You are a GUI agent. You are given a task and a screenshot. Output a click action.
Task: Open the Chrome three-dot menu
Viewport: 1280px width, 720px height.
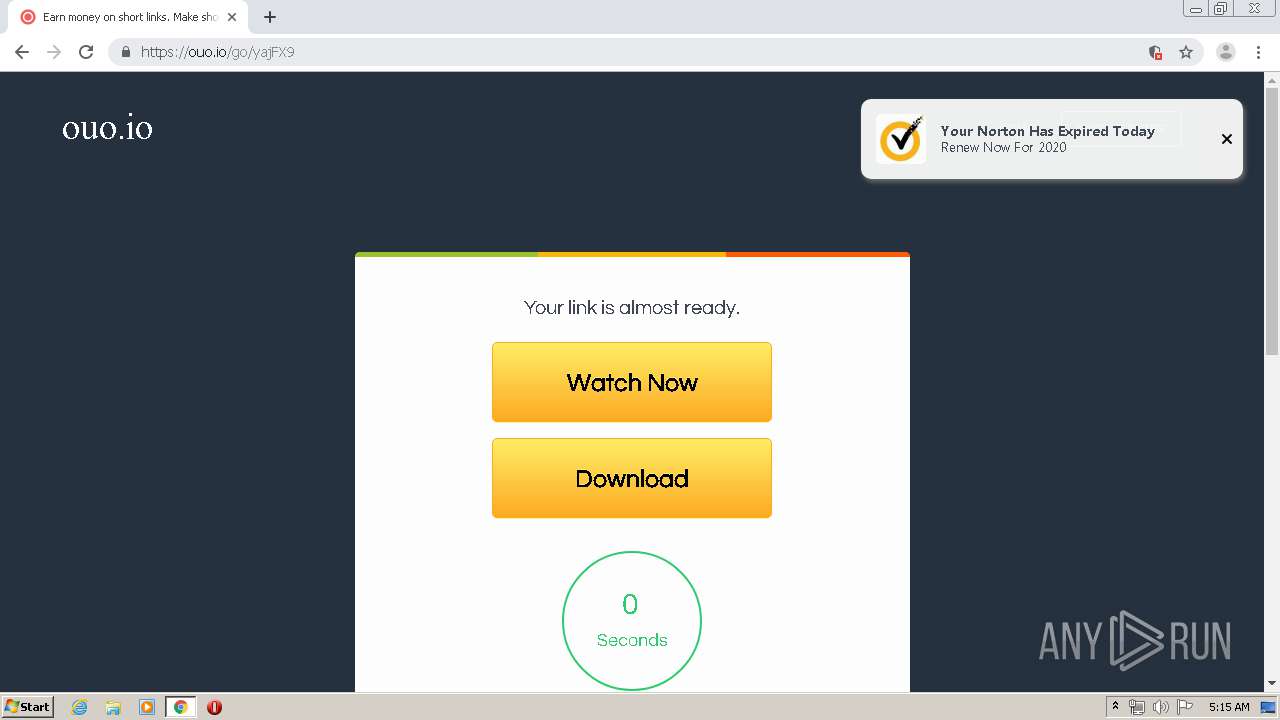[x=1258, y=52]
